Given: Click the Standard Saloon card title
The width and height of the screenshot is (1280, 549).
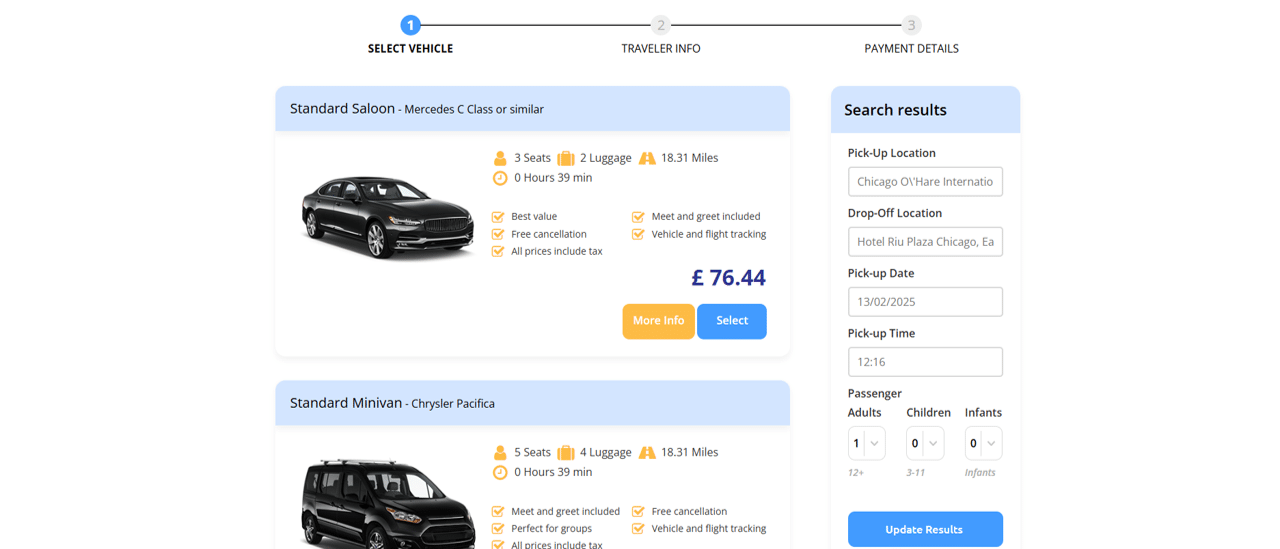Looking at the screenshot, I should (417, 109).
